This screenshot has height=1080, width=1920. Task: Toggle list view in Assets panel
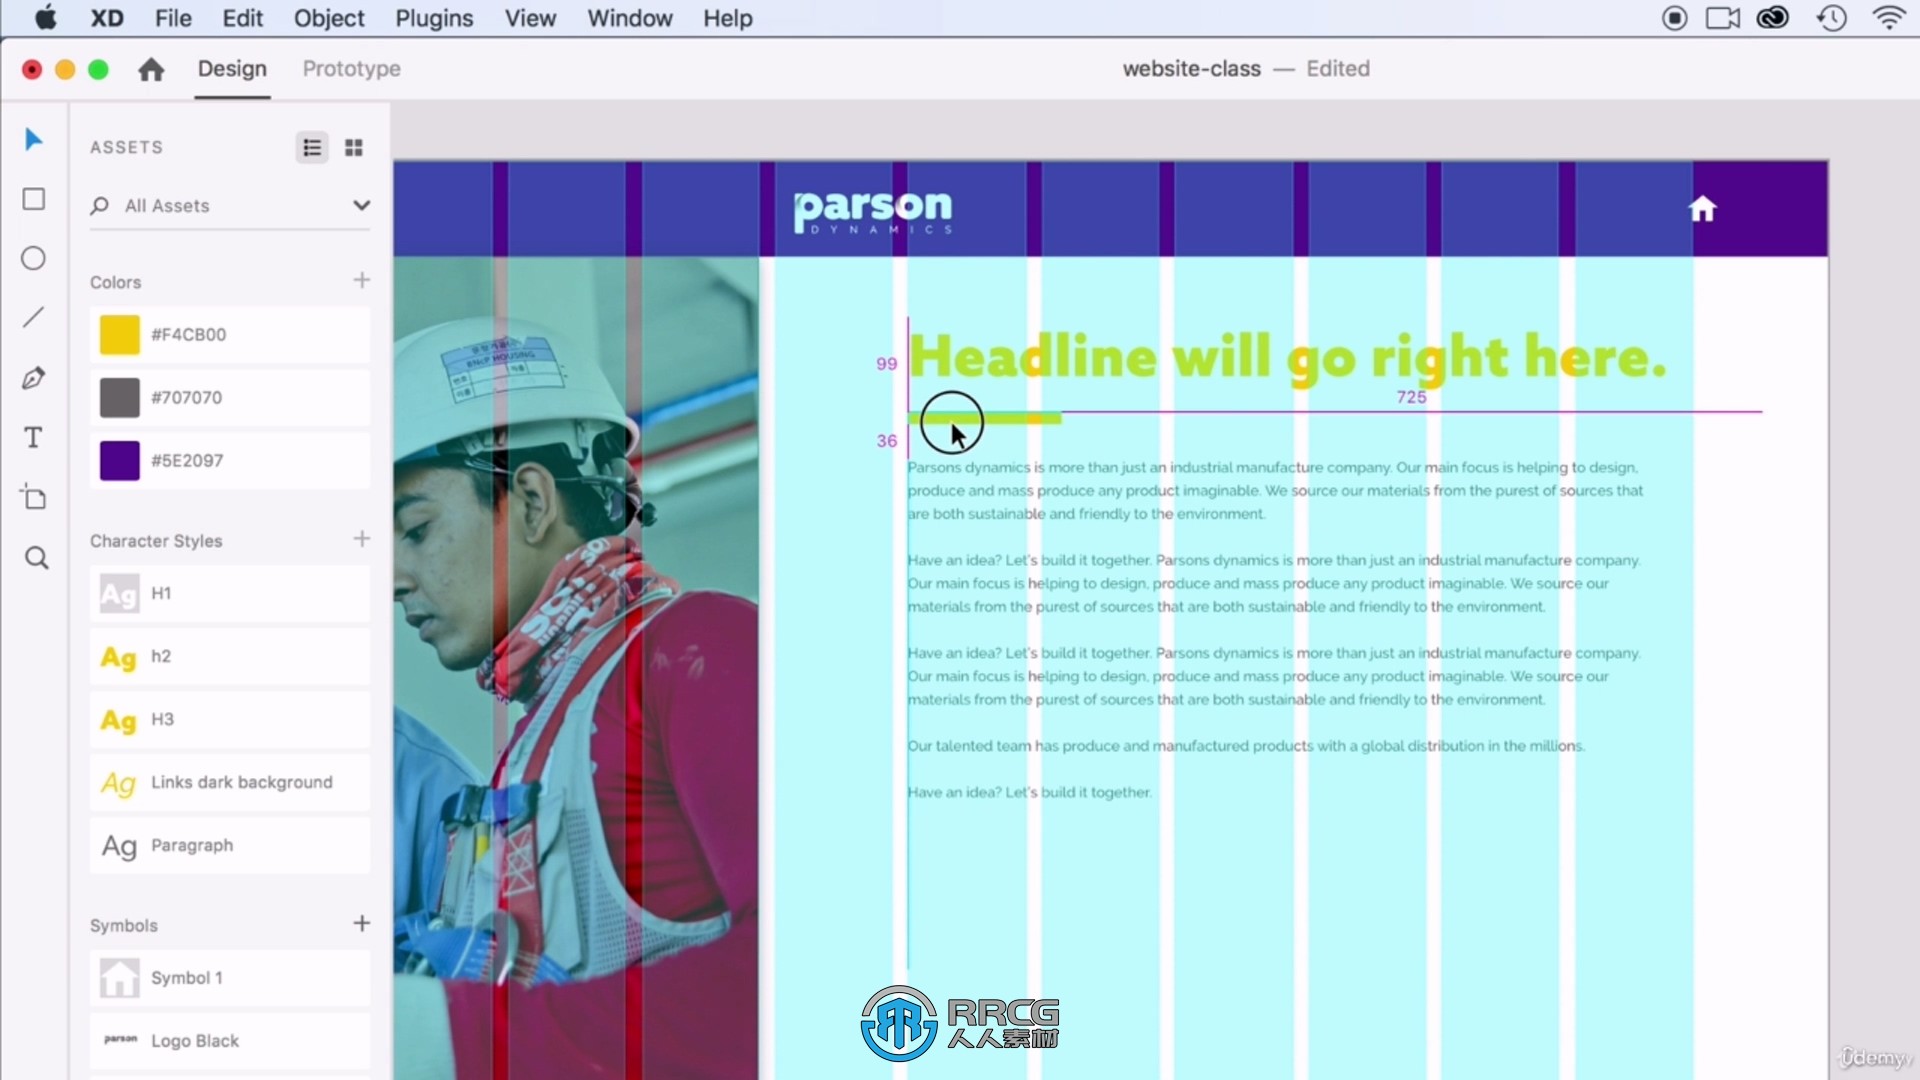coord(313,146)
